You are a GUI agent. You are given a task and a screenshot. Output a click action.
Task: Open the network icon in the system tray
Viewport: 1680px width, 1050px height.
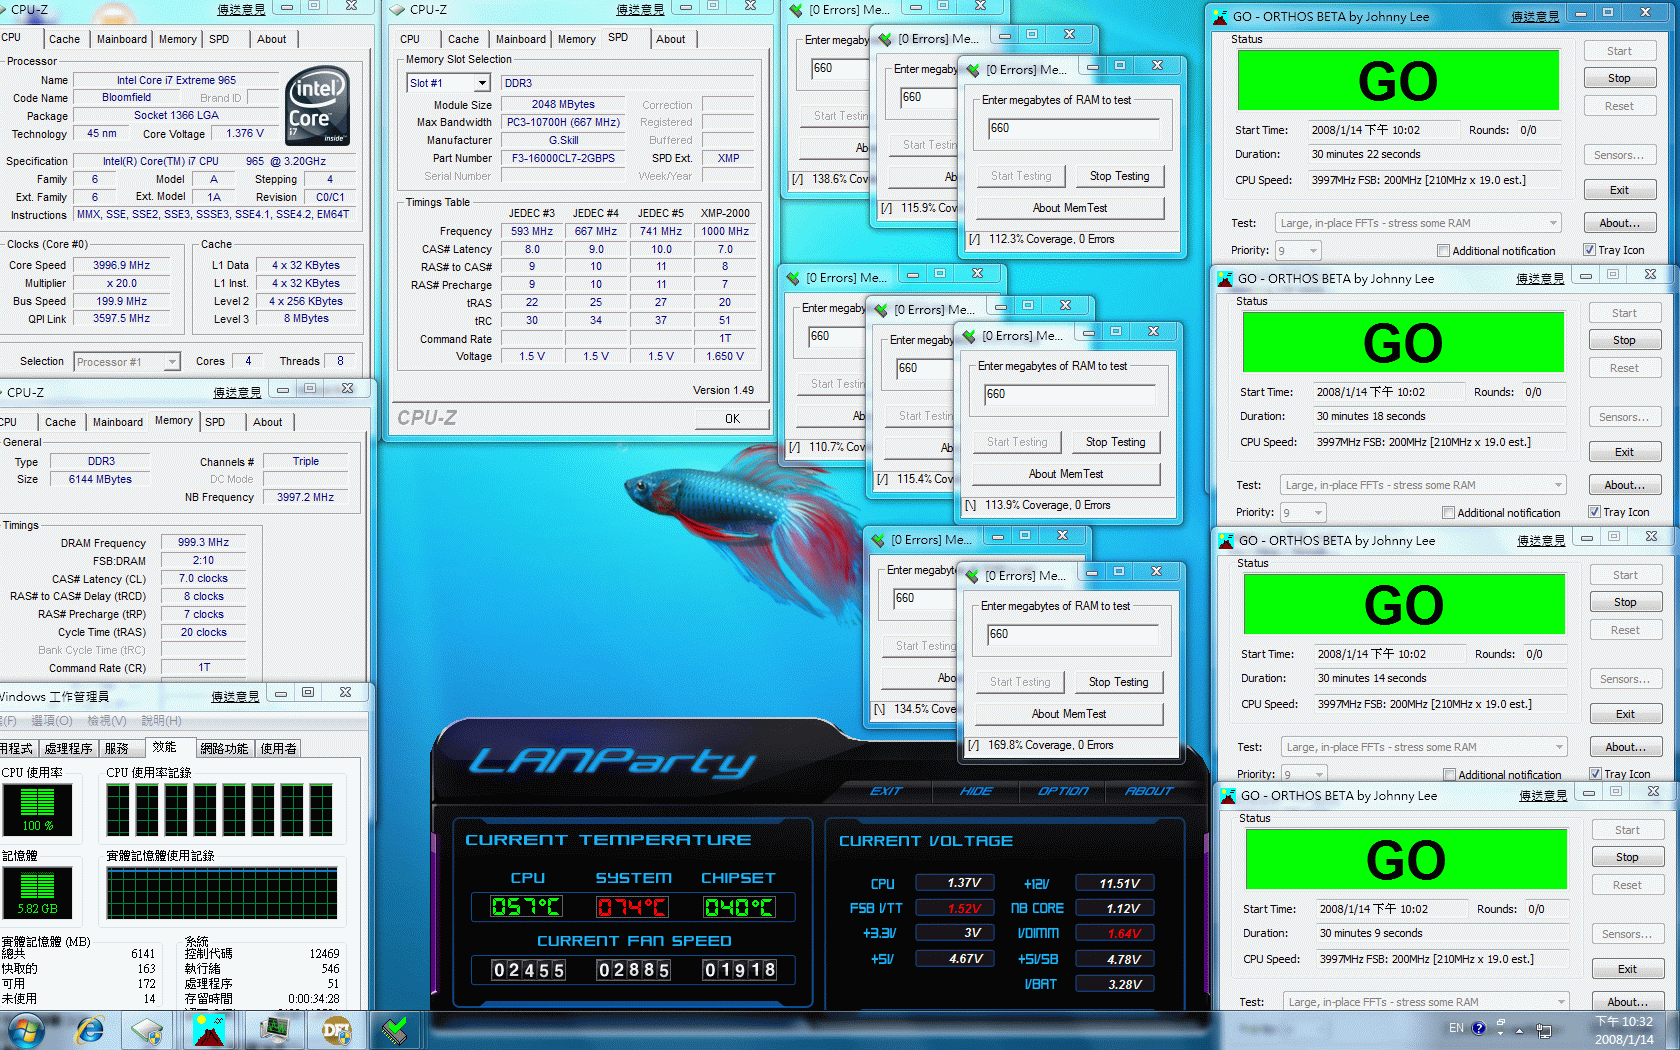coord(1544,1030)
